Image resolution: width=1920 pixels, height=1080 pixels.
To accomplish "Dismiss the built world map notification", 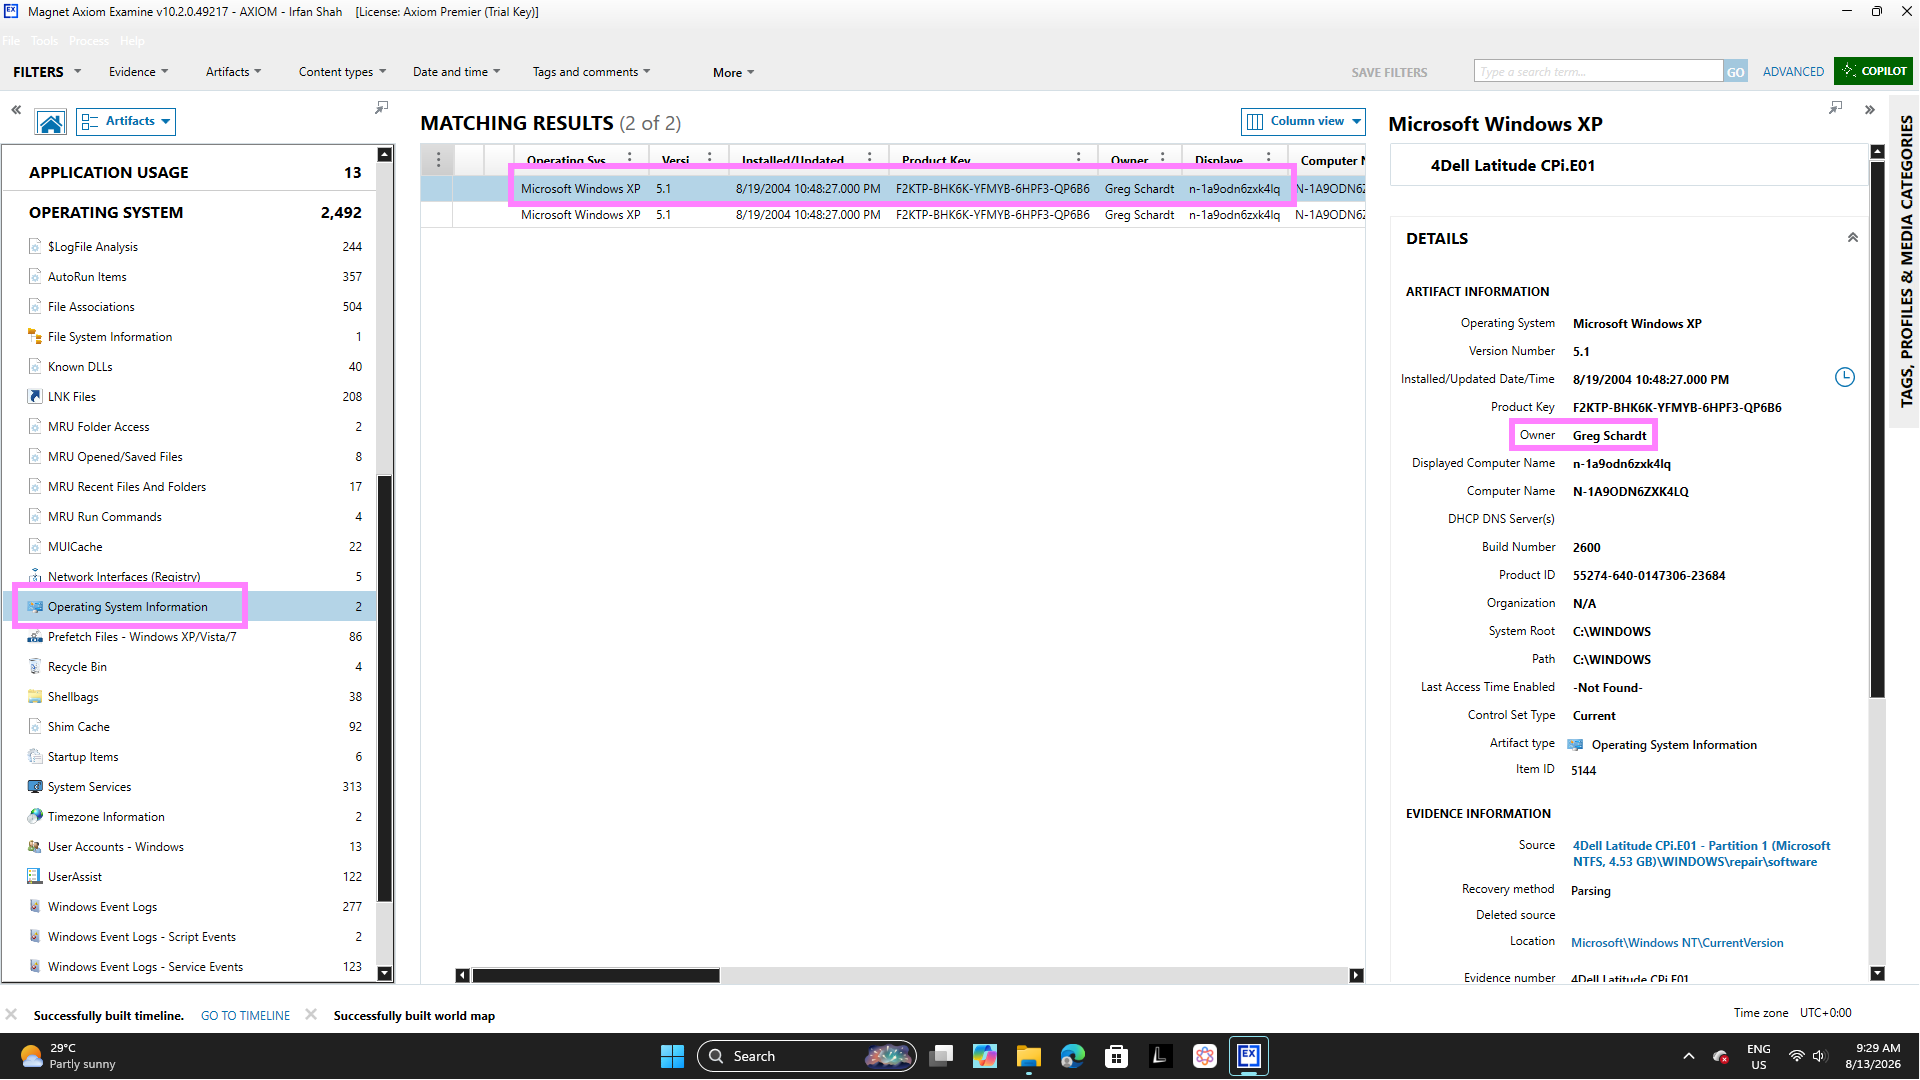I will [311, 1014].
